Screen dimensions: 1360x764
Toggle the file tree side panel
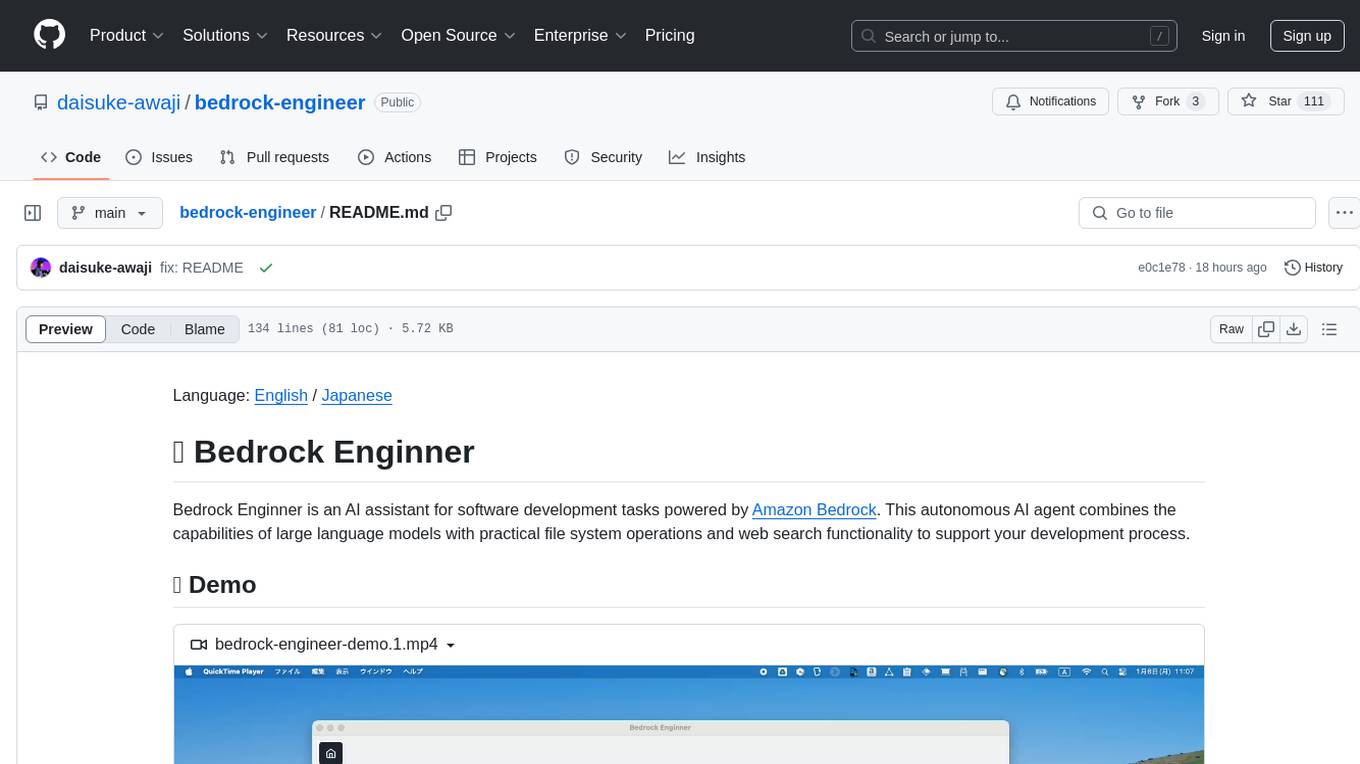33,213
